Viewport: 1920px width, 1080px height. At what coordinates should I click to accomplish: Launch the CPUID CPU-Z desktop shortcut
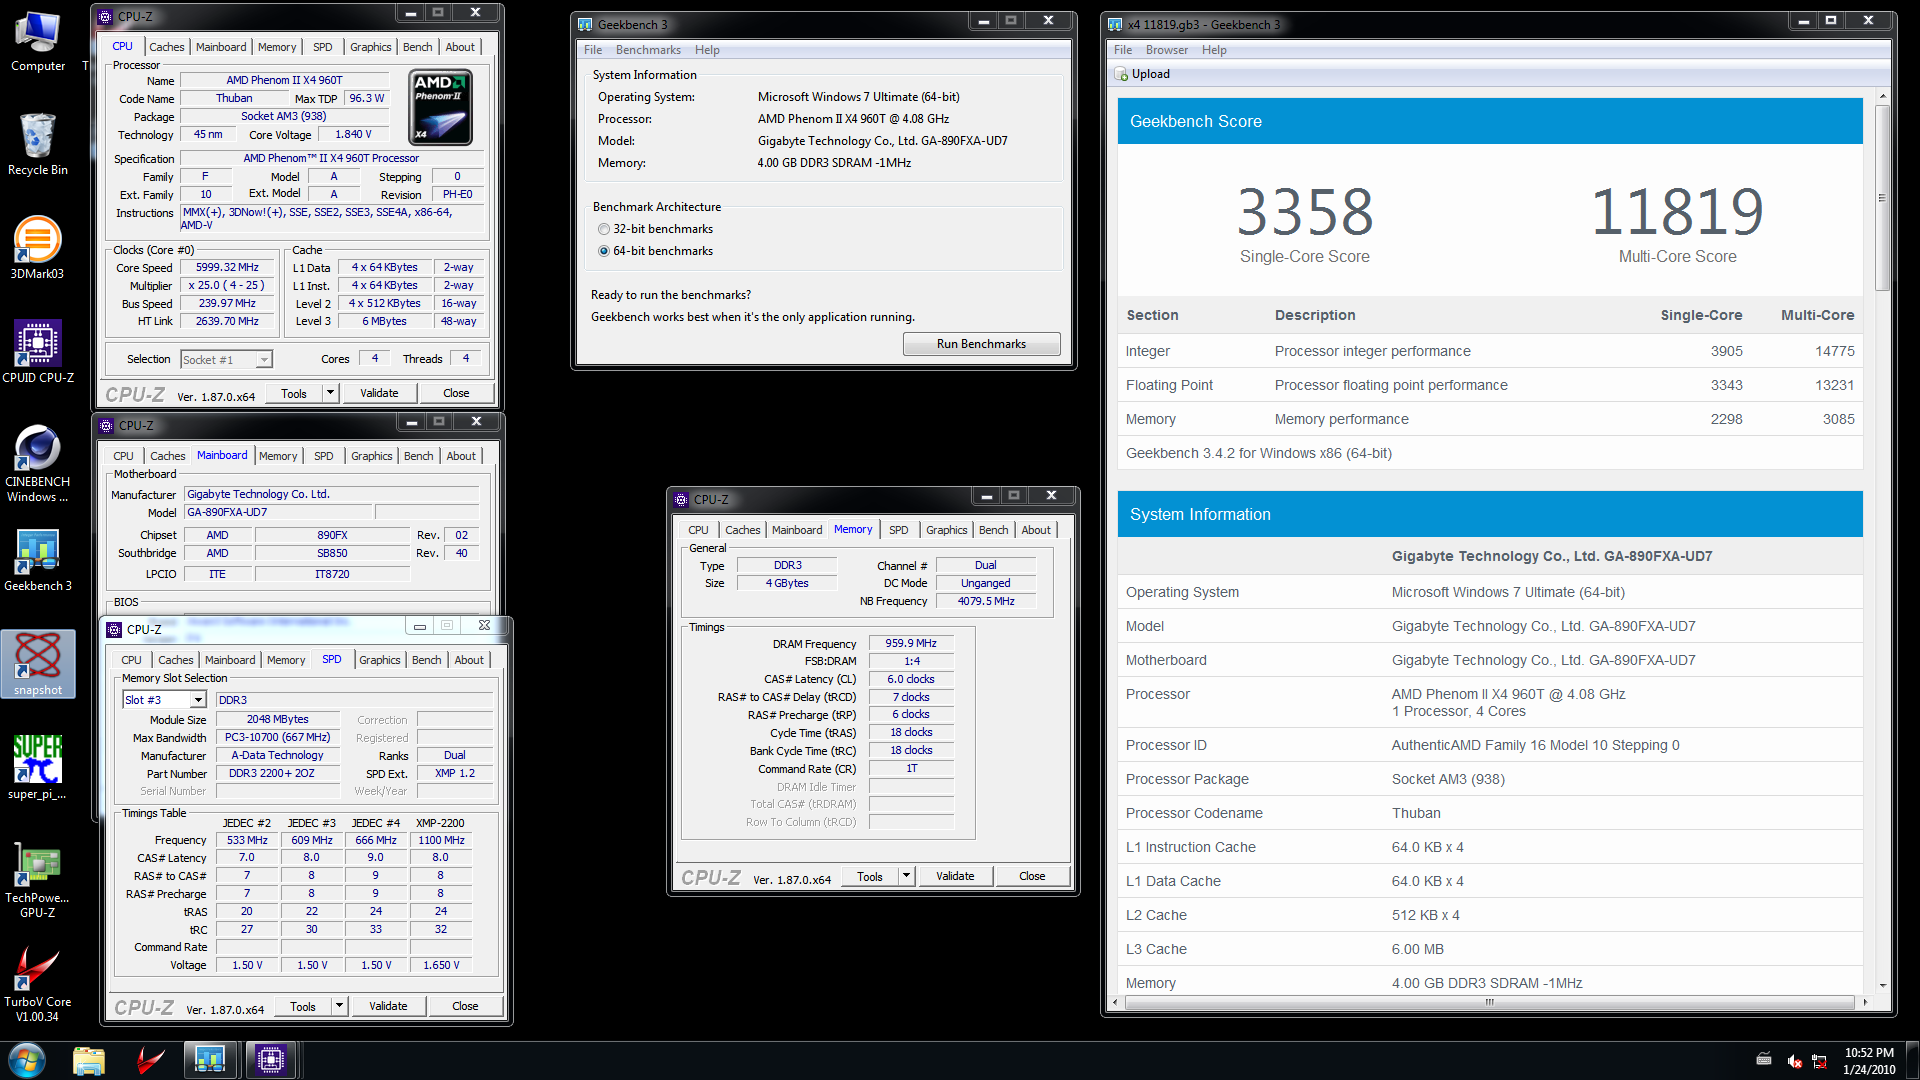pos(38,352)
